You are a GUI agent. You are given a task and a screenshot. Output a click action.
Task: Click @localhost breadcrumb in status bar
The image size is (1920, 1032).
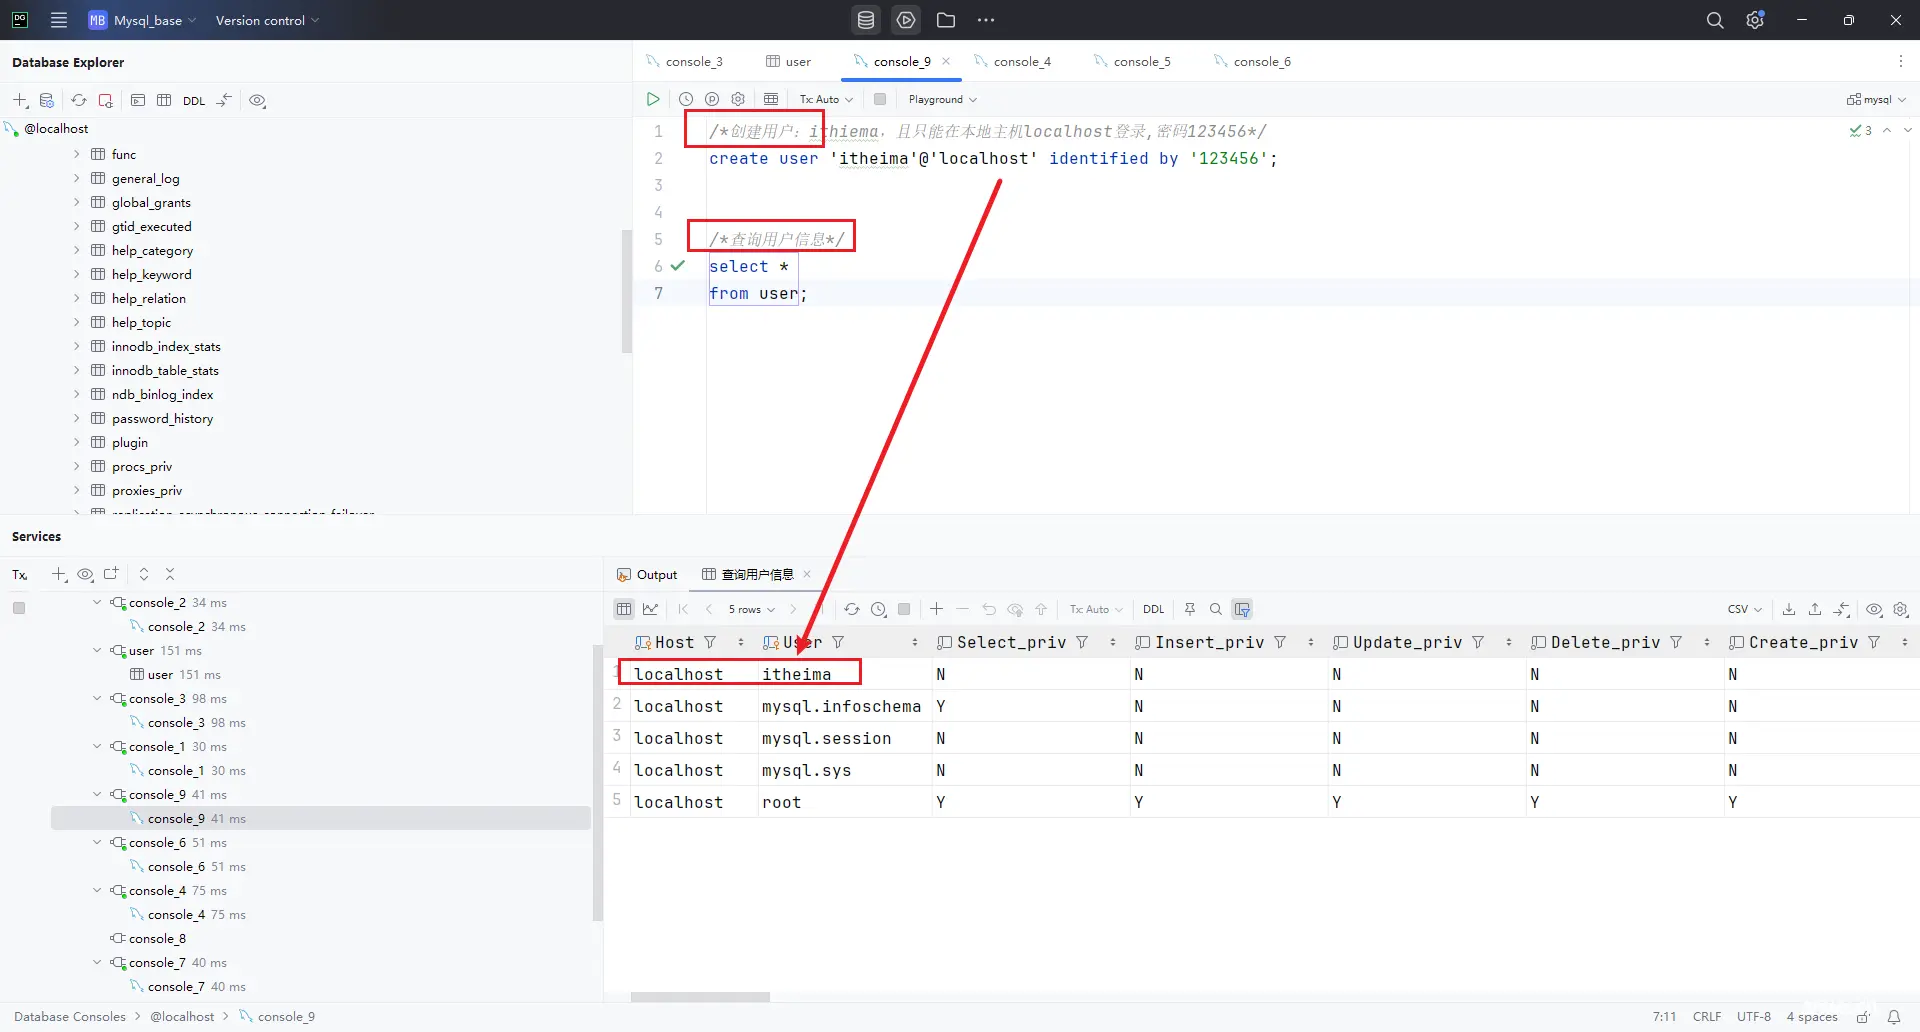tap(182, 1016)
